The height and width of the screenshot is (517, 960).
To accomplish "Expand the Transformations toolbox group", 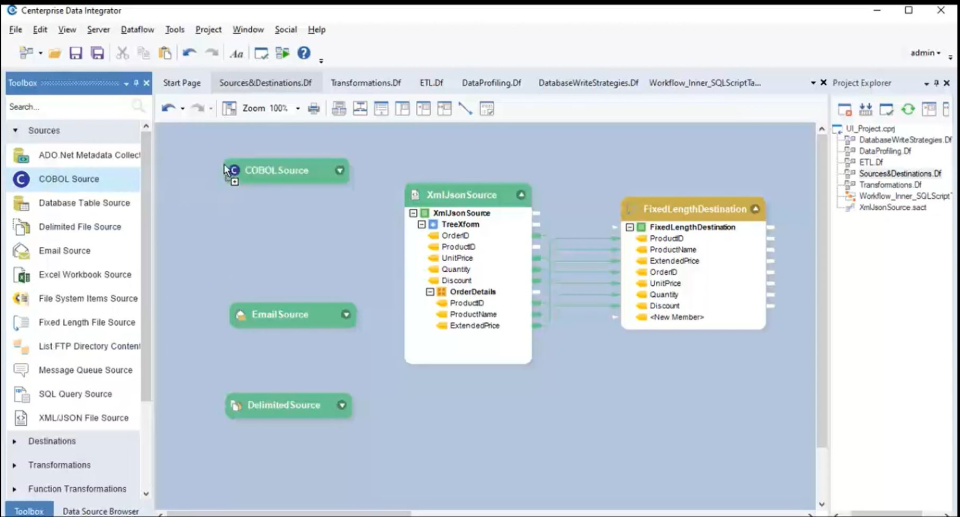I will pos(15,465).
